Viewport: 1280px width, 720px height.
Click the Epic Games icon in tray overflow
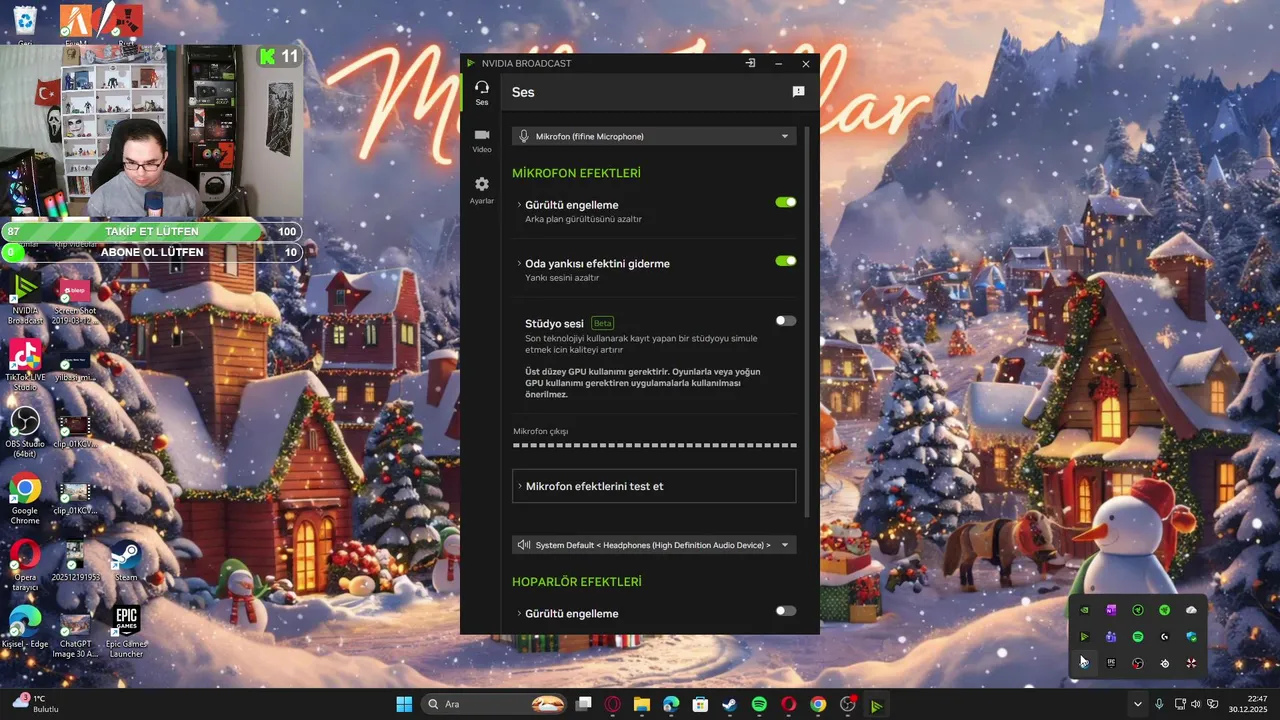(1111, 663)
